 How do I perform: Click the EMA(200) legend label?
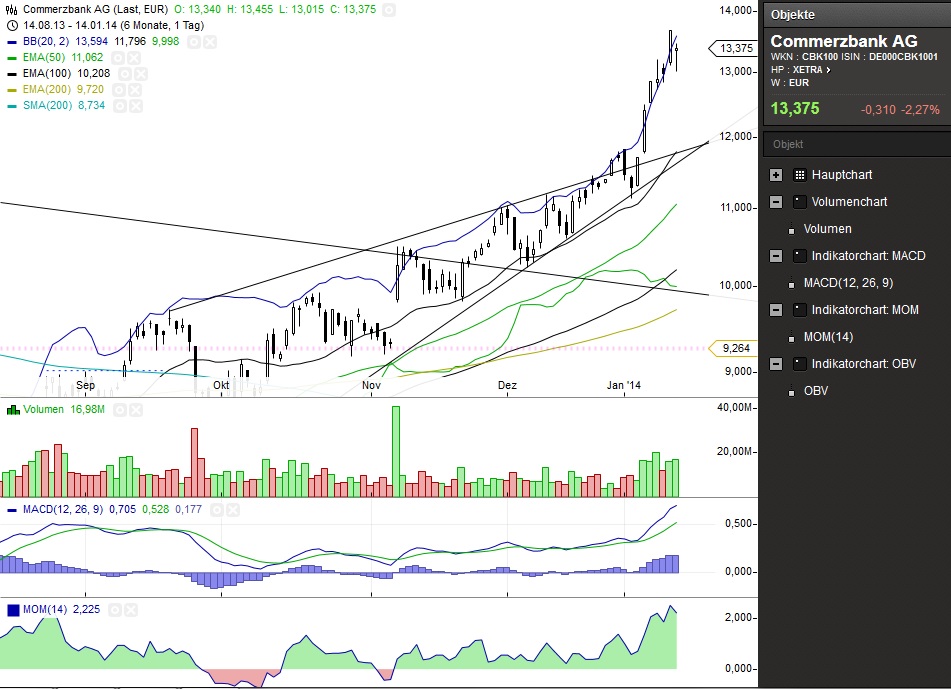[47, 90]
